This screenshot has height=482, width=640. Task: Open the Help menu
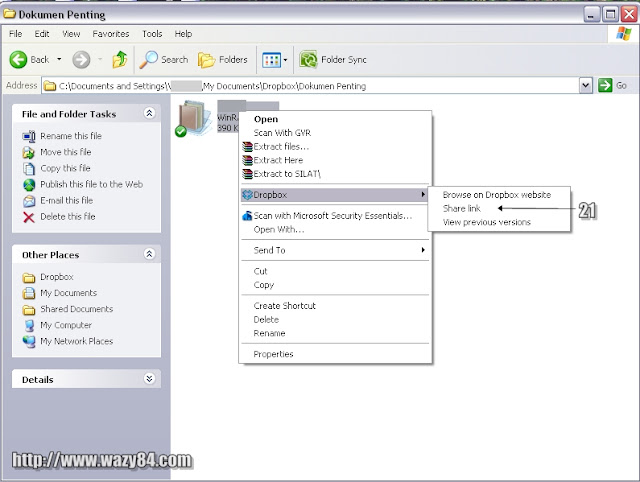pyautogui.click(x=183, y=34)
